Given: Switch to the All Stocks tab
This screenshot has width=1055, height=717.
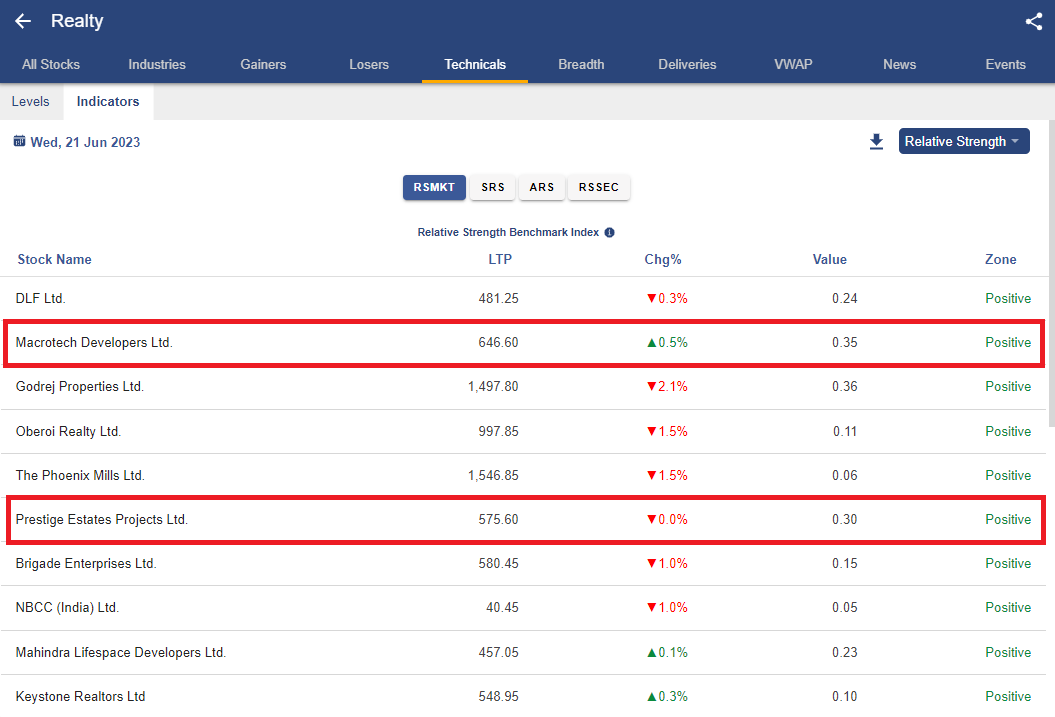Looking at the screenshot, I should point(51,65).
